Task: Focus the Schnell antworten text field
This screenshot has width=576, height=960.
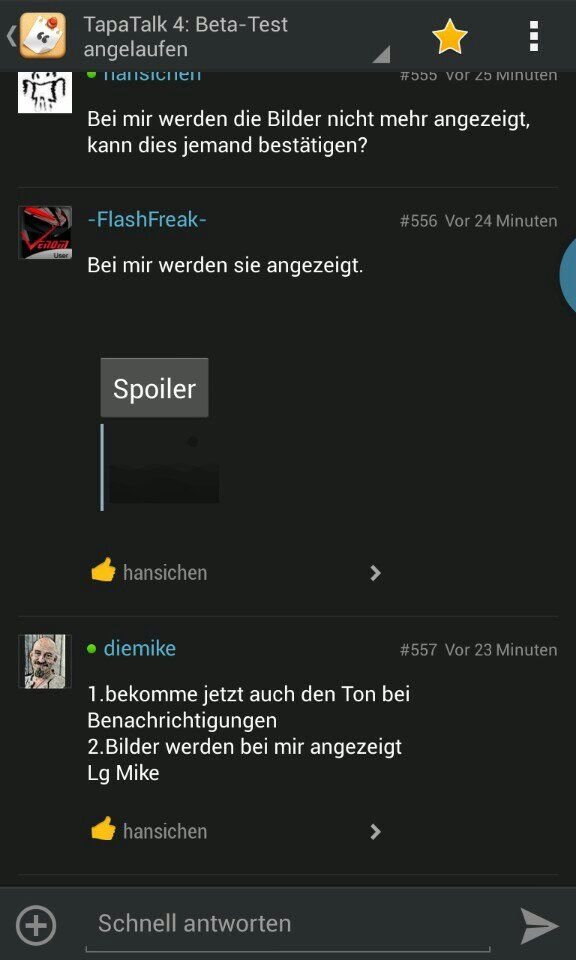Action: pos(288,924)
